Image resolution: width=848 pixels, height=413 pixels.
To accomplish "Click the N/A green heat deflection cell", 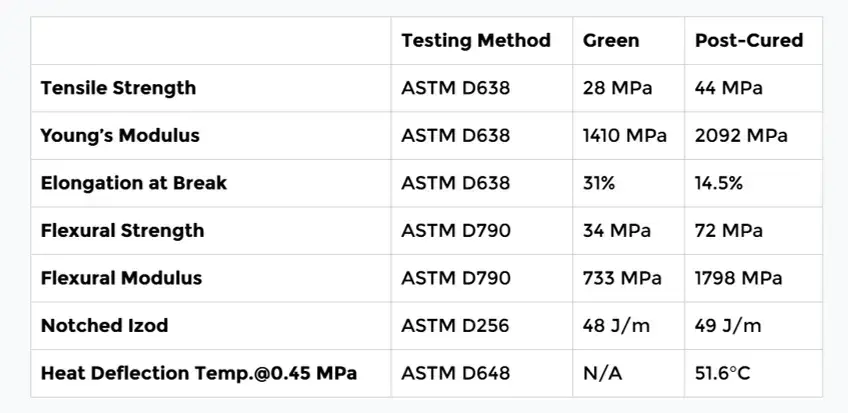I will [x=600, y=374].
